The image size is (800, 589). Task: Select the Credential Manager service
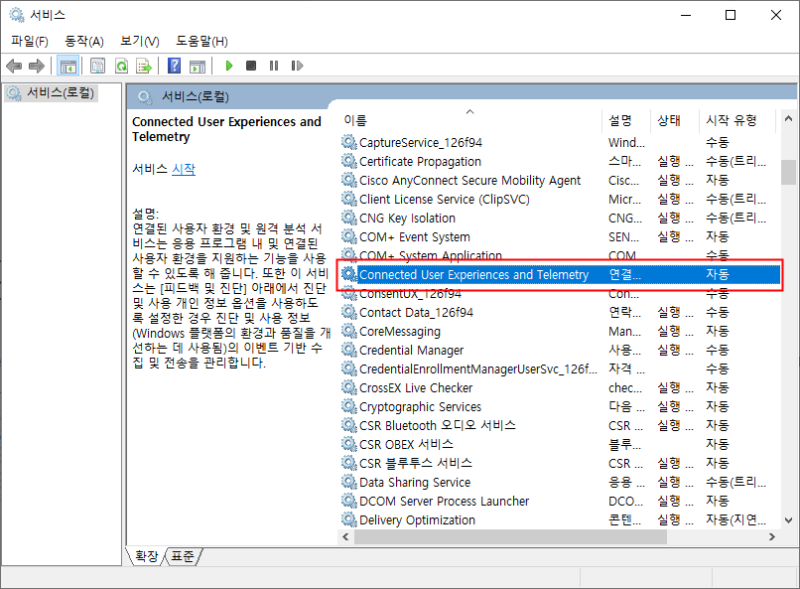pyautogui.click(x=411, y=350)
